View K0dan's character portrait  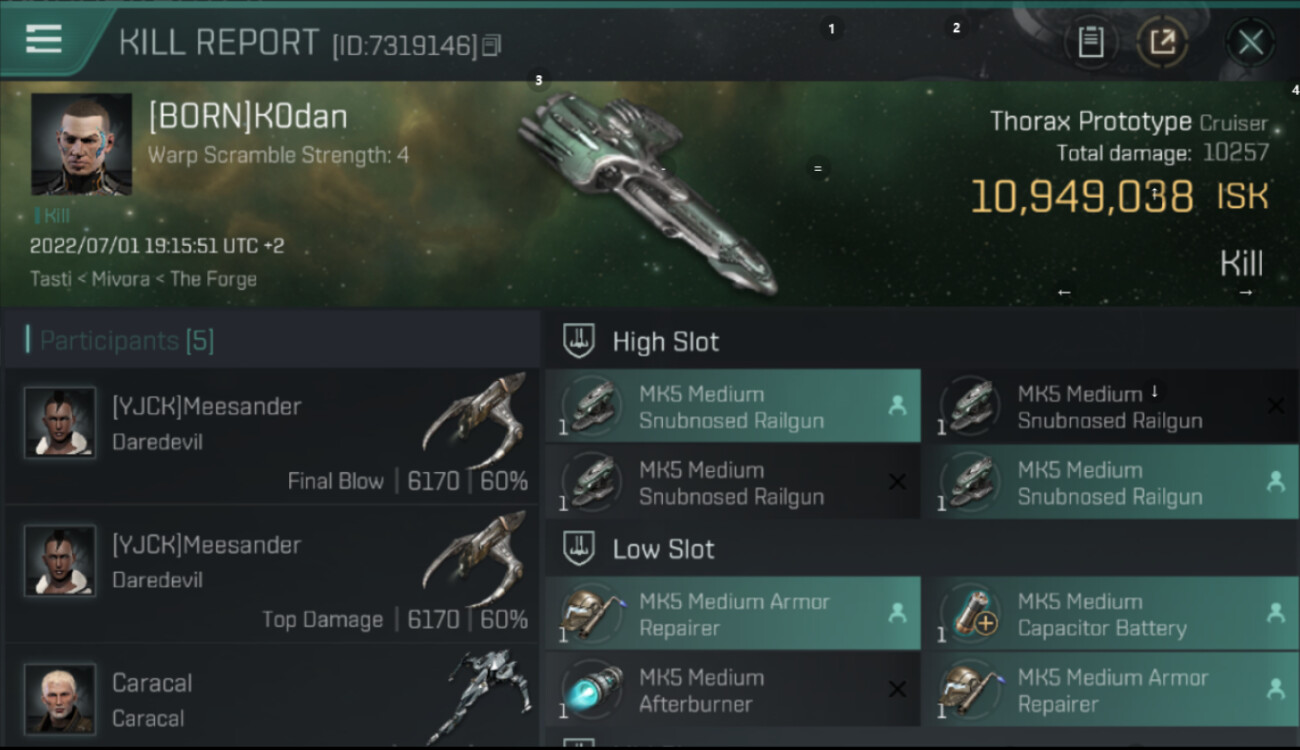pos(82,144)
